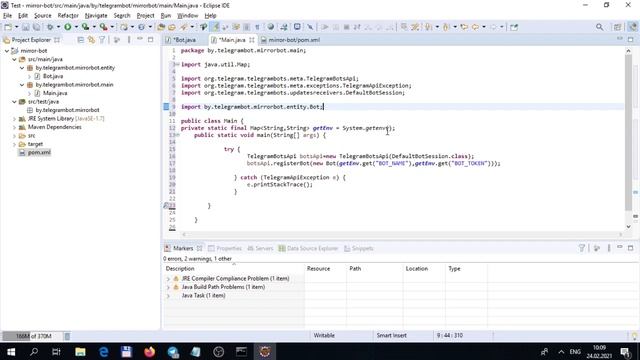The width and height of the screenshot is (640, 360).
Task: Toggle Link with Editor in Project Explorer
Action: point(91,40)
